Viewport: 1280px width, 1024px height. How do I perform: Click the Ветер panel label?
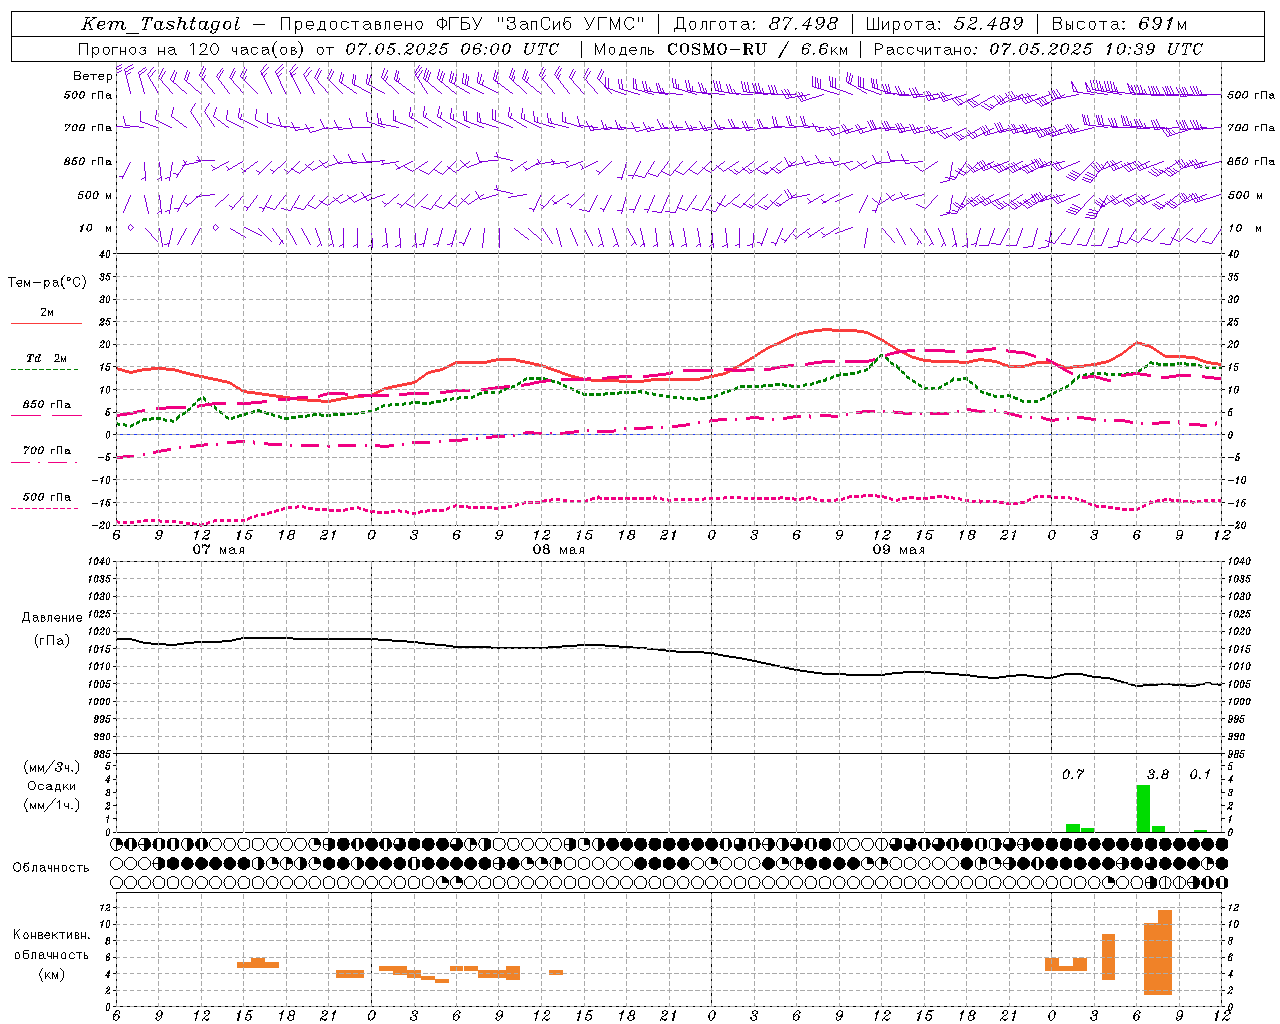pyautogui.click(x=92, y=76)
